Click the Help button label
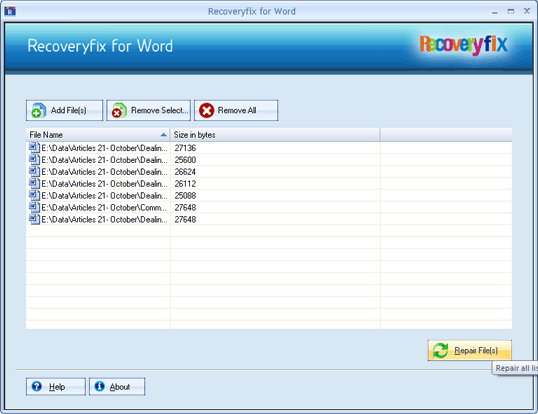The height and width of the screenshot is (414, 538). pos(57,387)
